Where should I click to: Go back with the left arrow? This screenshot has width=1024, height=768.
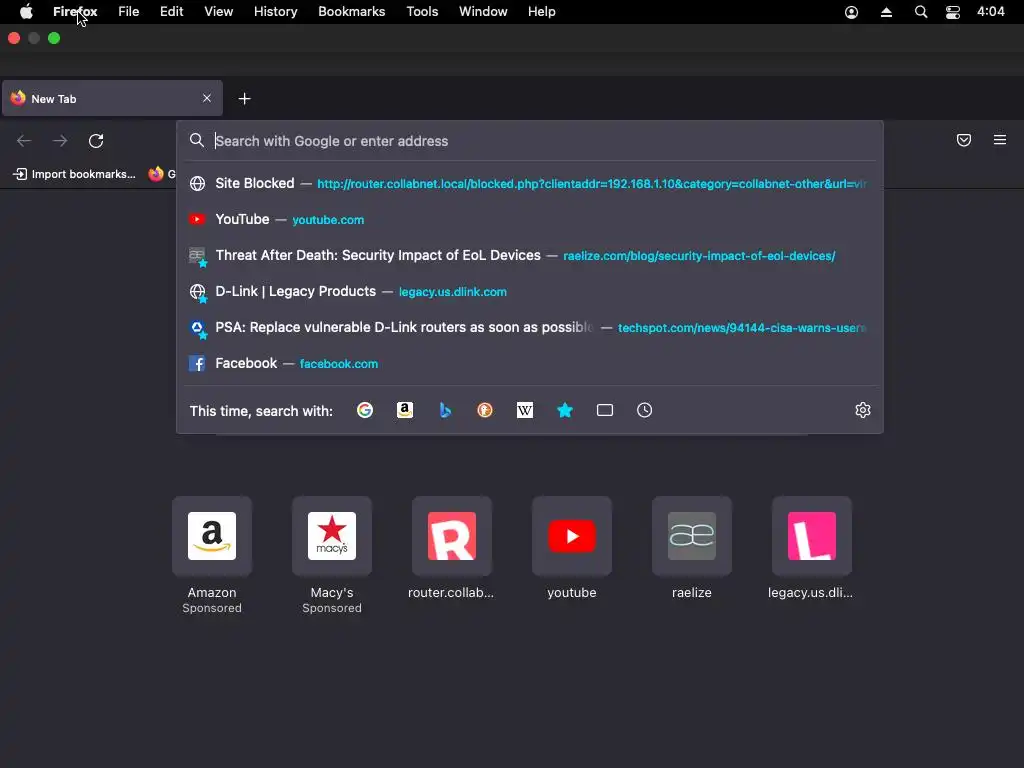[x=24, y=141]
